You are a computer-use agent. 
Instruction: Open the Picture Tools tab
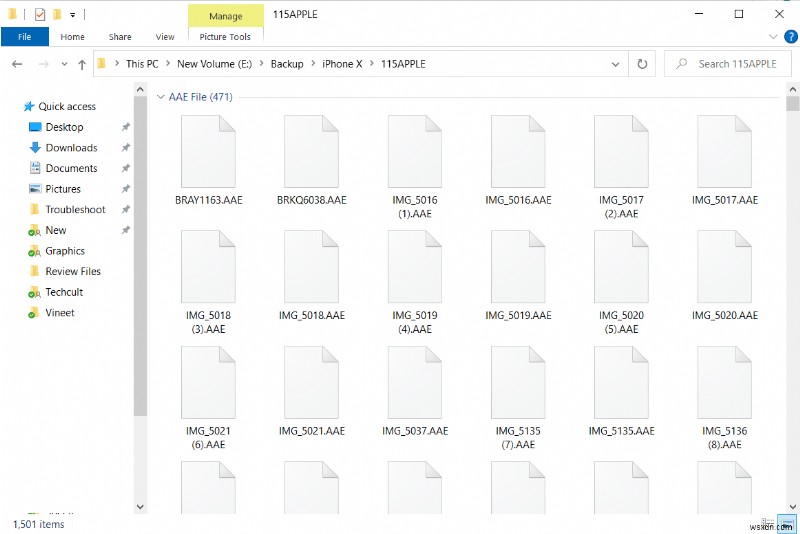(x=225, y=37)
